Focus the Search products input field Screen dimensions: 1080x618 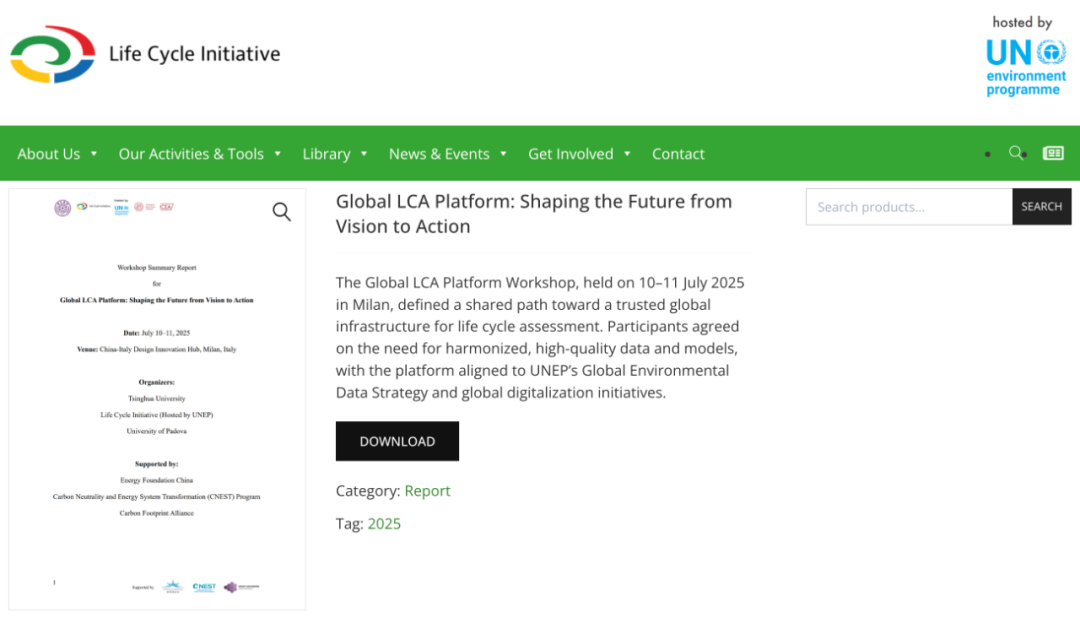[908, 207]
